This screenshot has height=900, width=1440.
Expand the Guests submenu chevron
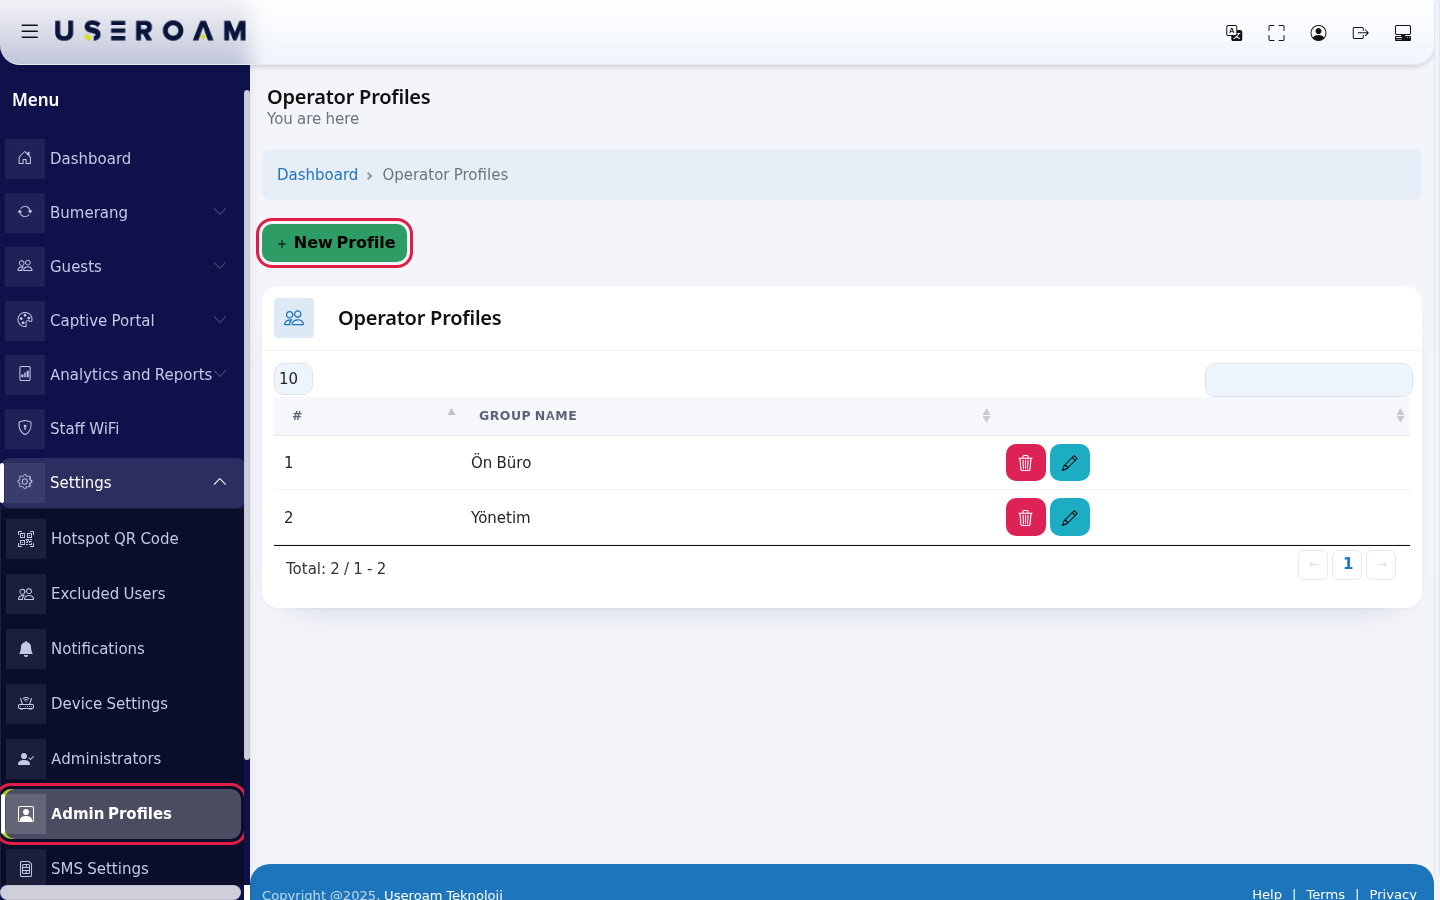220,266
